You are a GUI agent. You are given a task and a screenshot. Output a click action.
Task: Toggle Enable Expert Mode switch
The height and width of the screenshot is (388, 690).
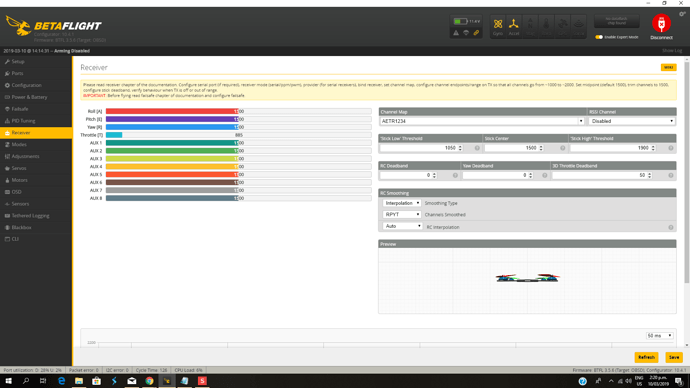599,37
